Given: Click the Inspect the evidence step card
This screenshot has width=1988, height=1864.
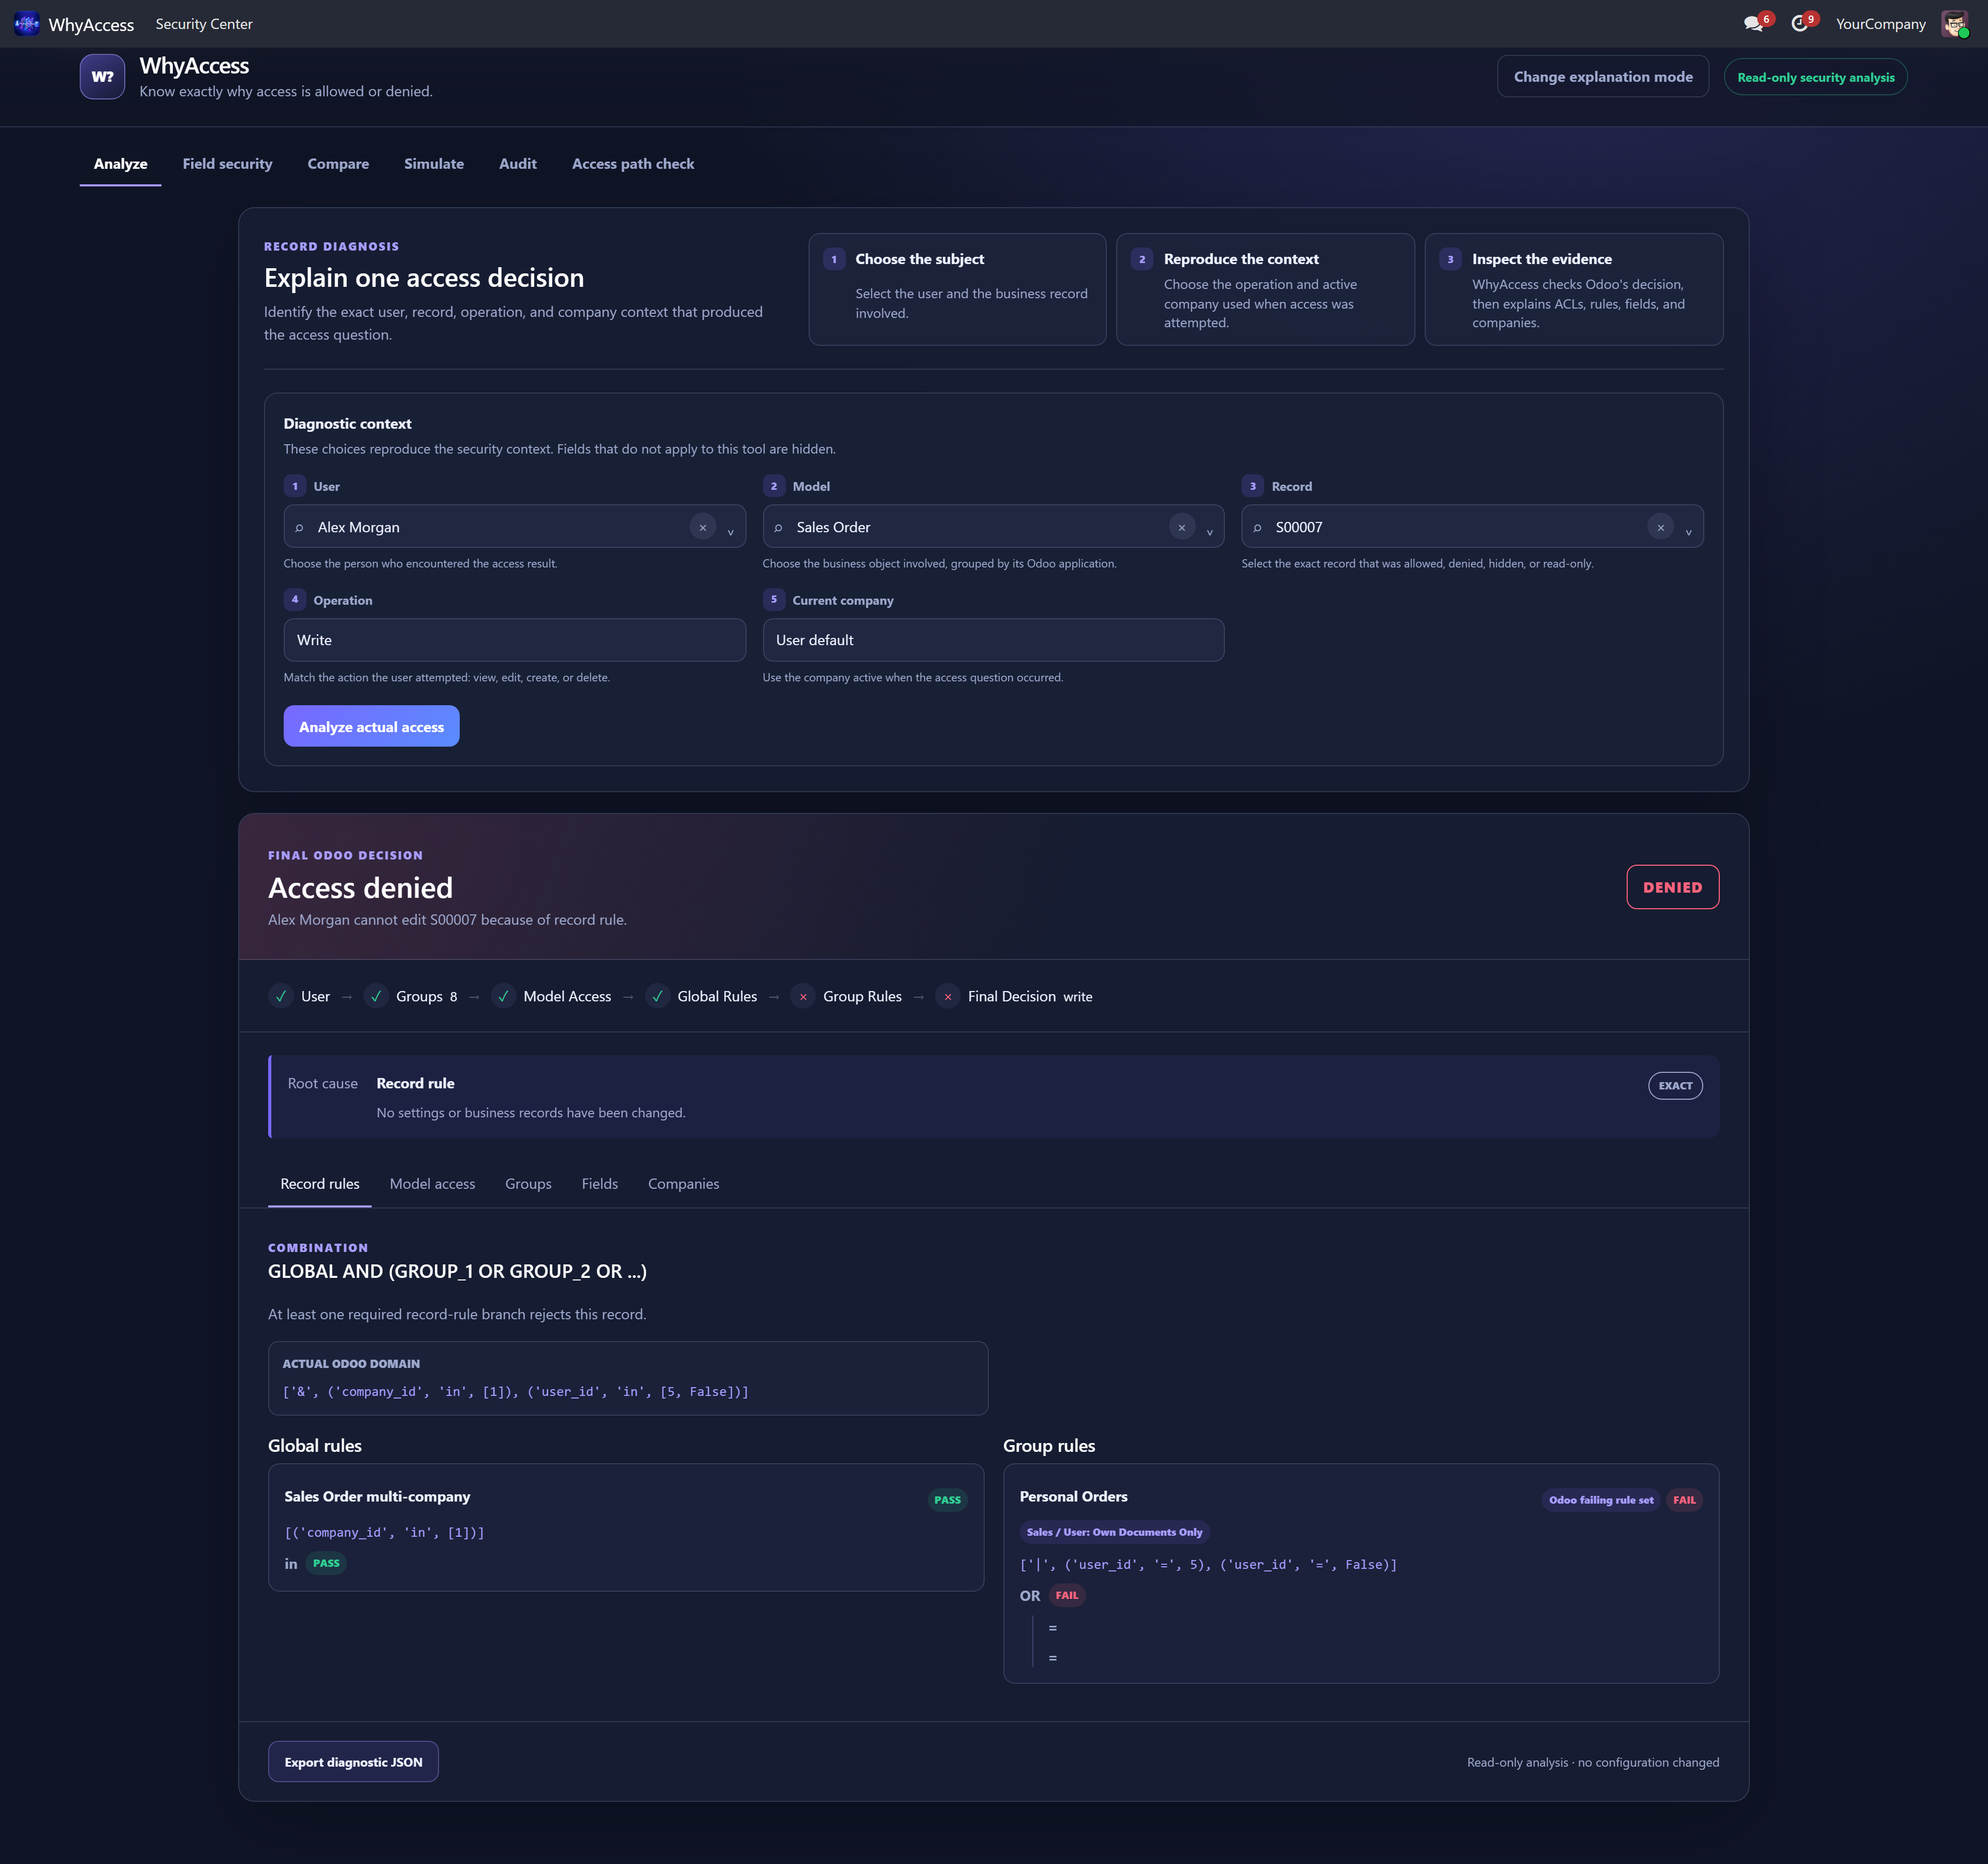Looking at the screenshot, I should pyautogui.click(x=1574, y=290).
